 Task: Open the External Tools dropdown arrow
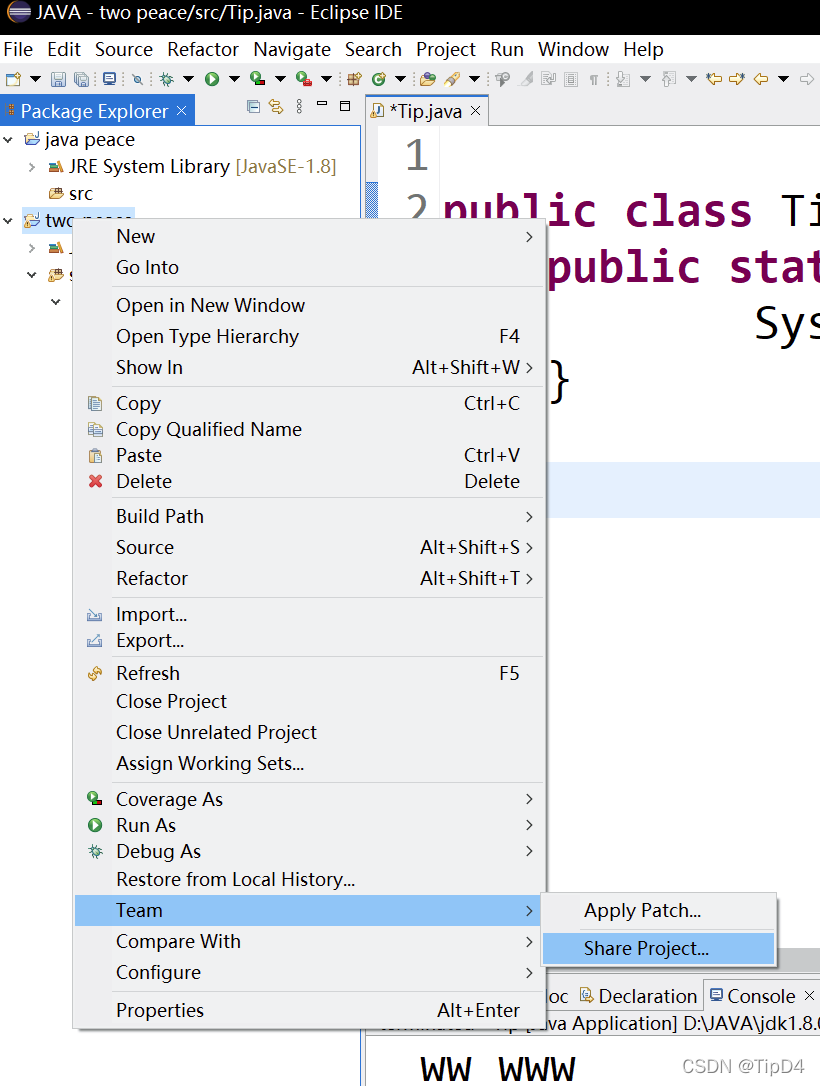[x=326, y=79]
